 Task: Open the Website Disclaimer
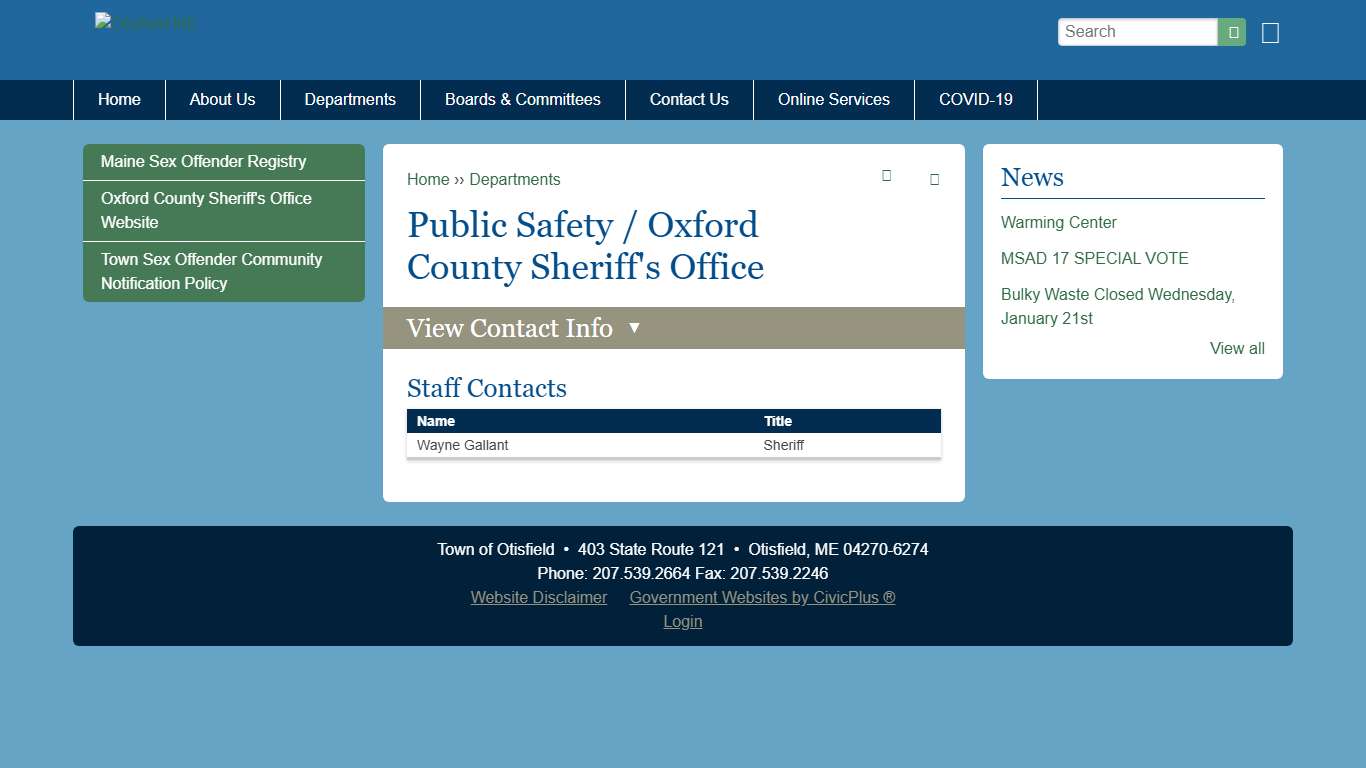(x=539, y=597)
